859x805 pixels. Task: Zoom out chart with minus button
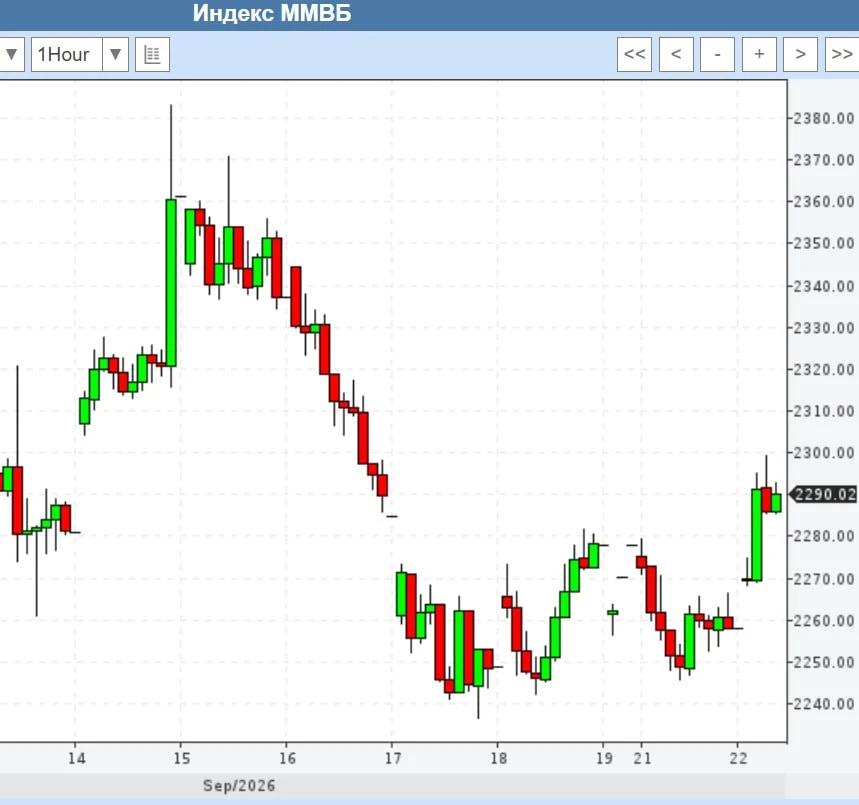tap(718, 54)
